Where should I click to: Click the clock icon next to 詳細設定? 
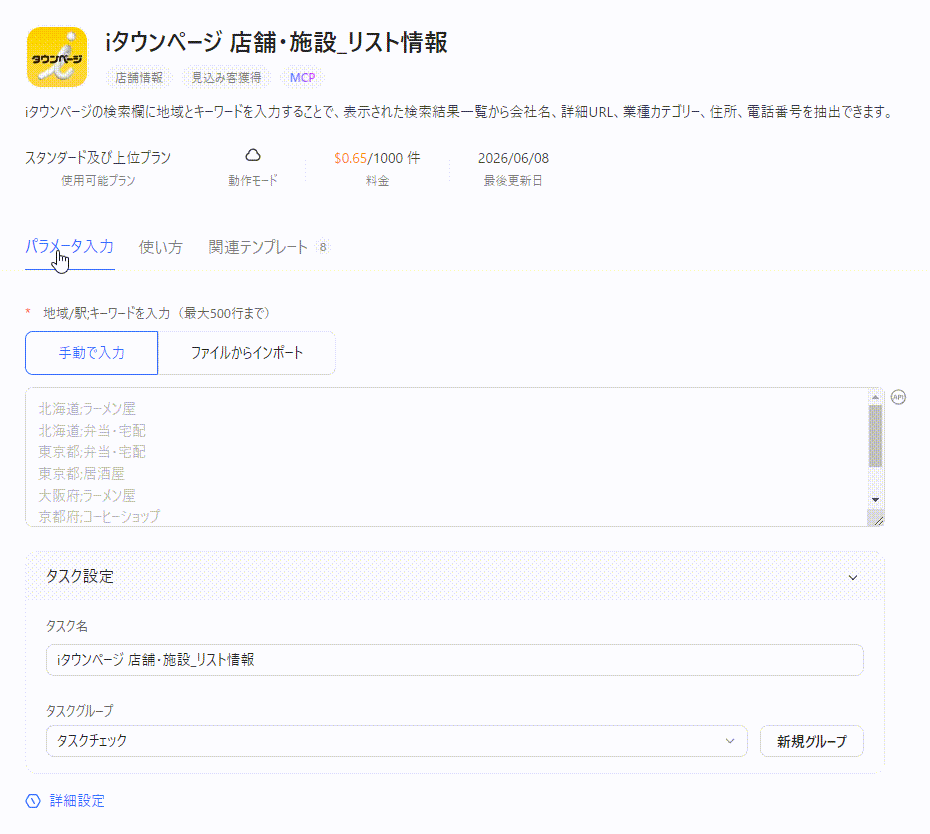click(33, 801)
